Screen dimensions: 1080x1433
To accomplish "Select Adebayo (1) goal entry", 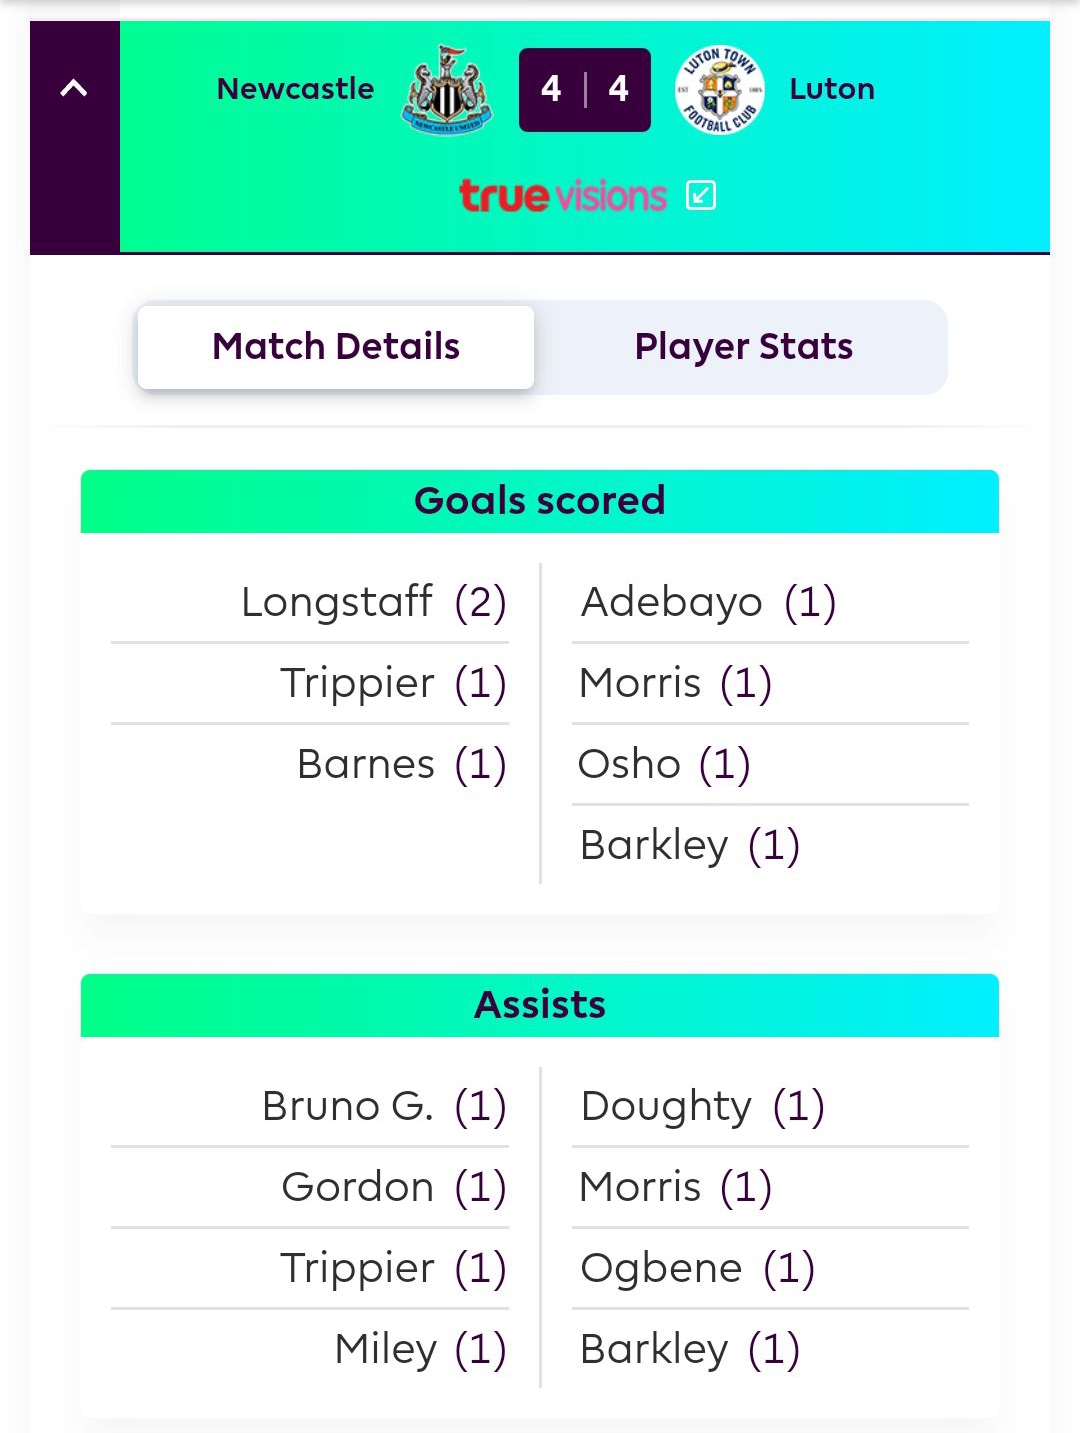I will 708,602.
